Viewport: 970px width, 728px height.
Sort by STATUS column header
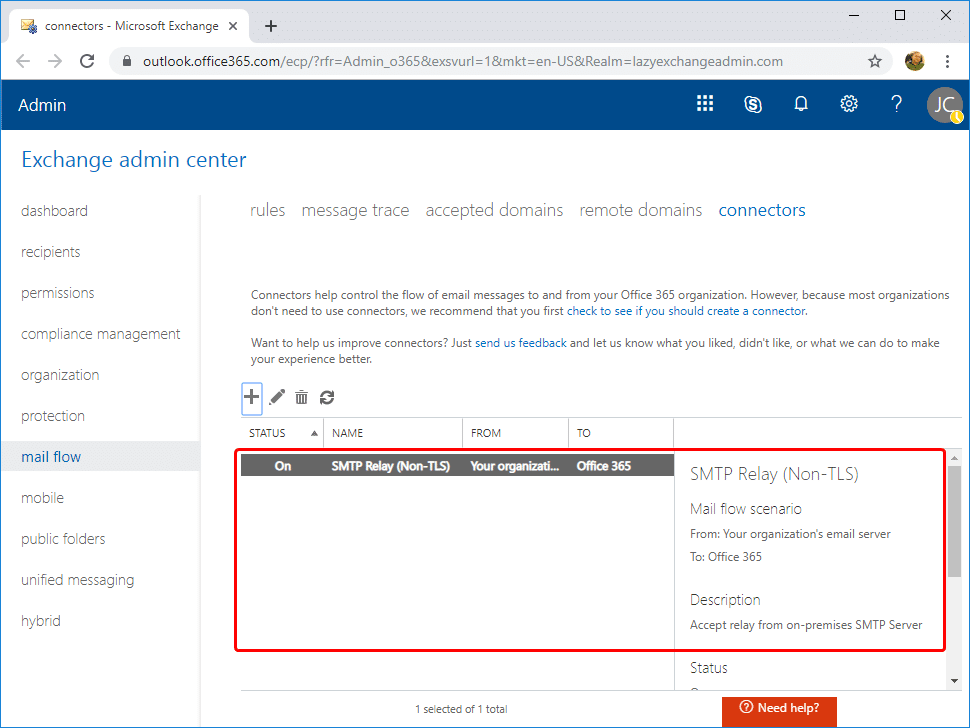pos(282,433)
